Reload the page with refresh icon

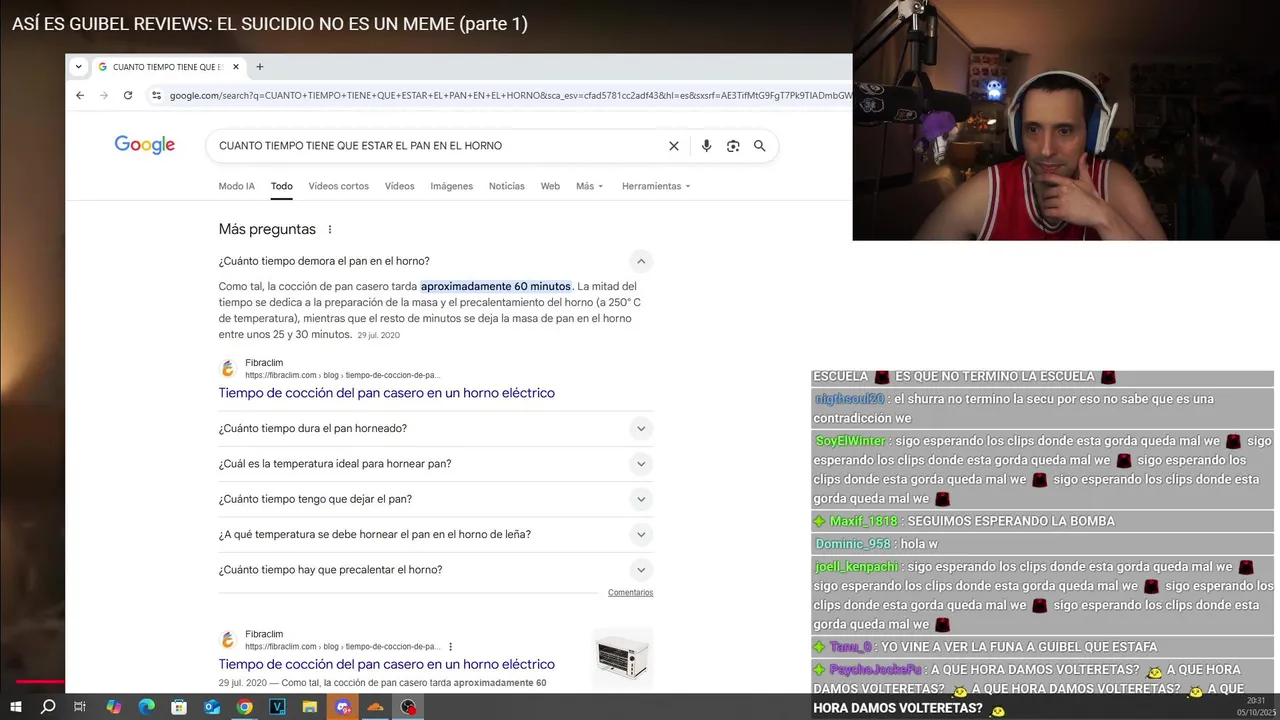pos(128,95)
